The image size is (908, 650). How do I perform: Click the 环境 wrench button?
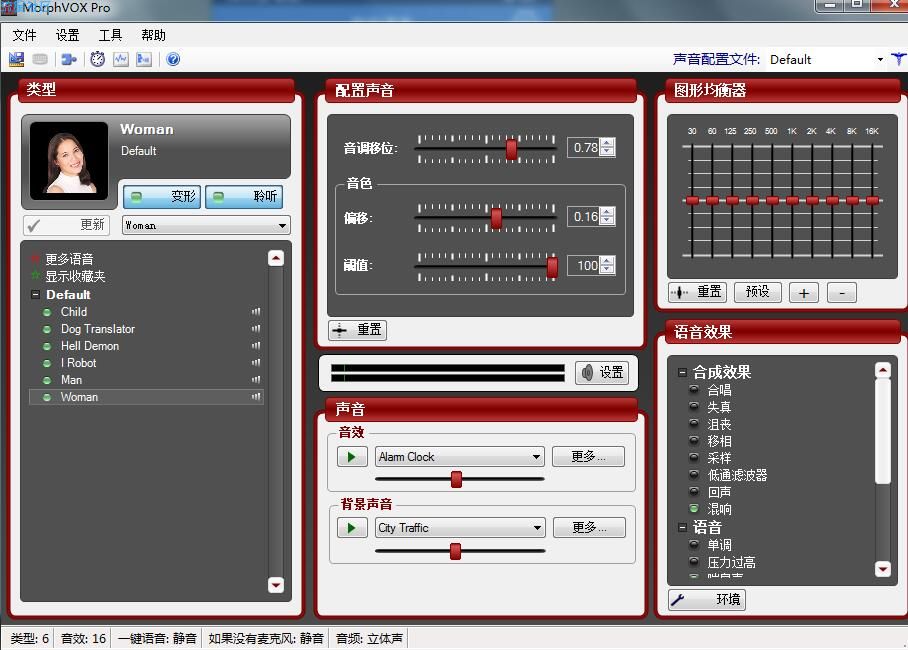pyautogui.click(x=707, y=600)
